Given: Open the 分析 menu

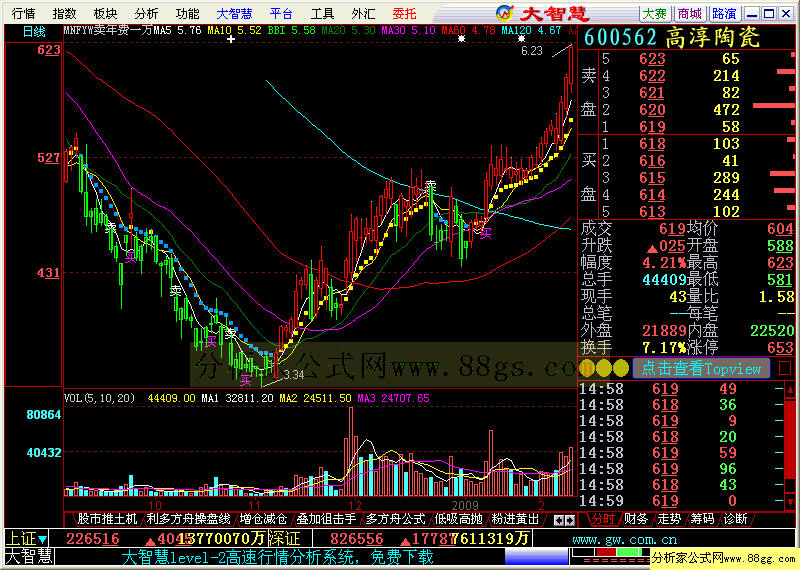Looking at the screenshot, I should pyautogui.click(x=146, y=13).
